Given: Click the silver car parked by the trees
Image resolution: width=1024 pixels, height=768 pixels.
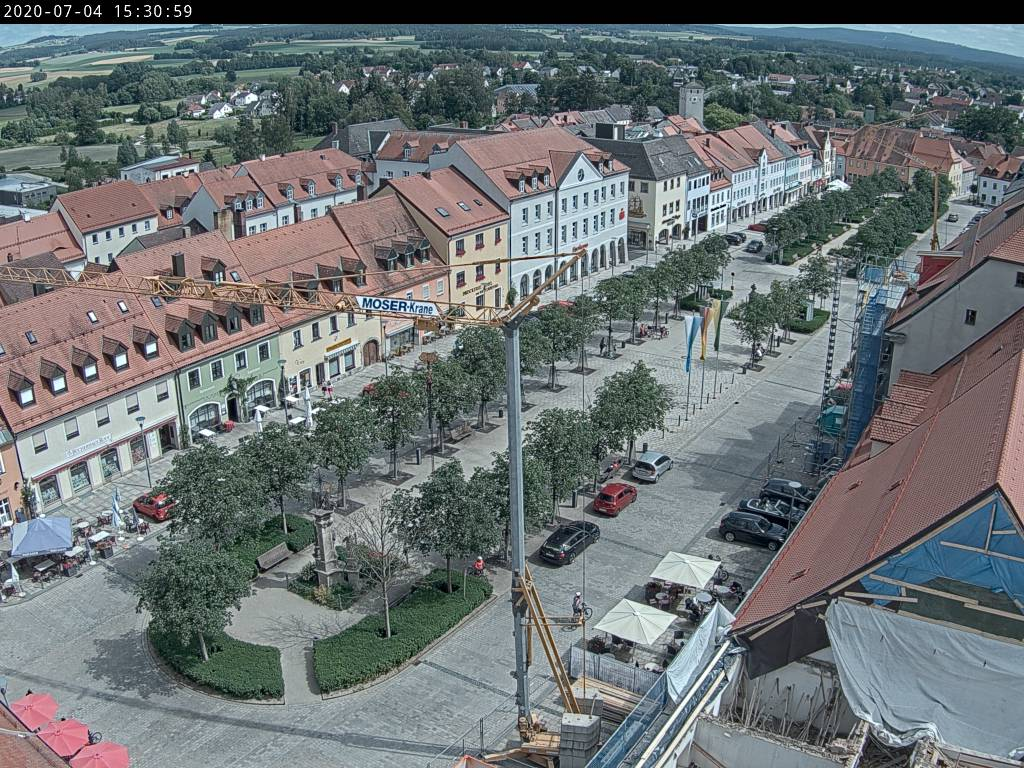Looking at the screenshot, I should (x=652, y=466).
